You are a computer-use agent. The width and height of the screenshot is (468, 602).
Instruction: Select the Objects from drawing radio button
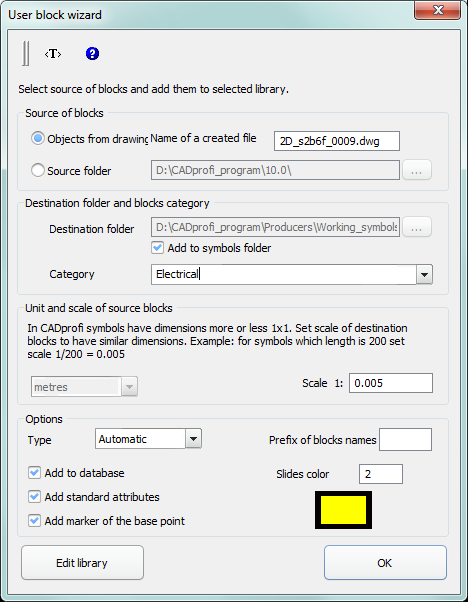pos(38,139)
